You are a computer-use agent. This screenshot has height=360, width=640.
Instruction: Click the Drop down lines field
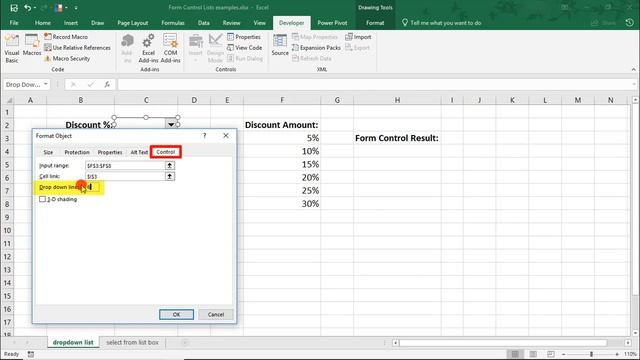tap(93, 187)
